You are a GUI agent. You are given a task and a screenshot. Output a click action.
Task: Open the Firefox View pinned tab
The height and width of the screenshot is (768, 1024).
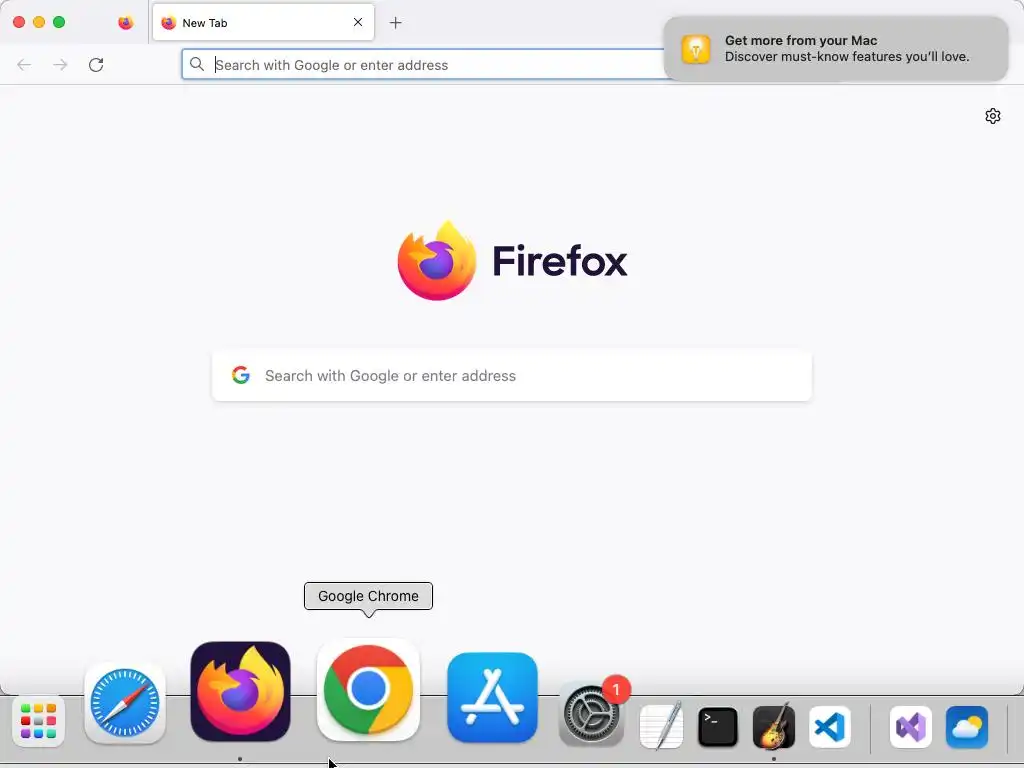(125, 23)
